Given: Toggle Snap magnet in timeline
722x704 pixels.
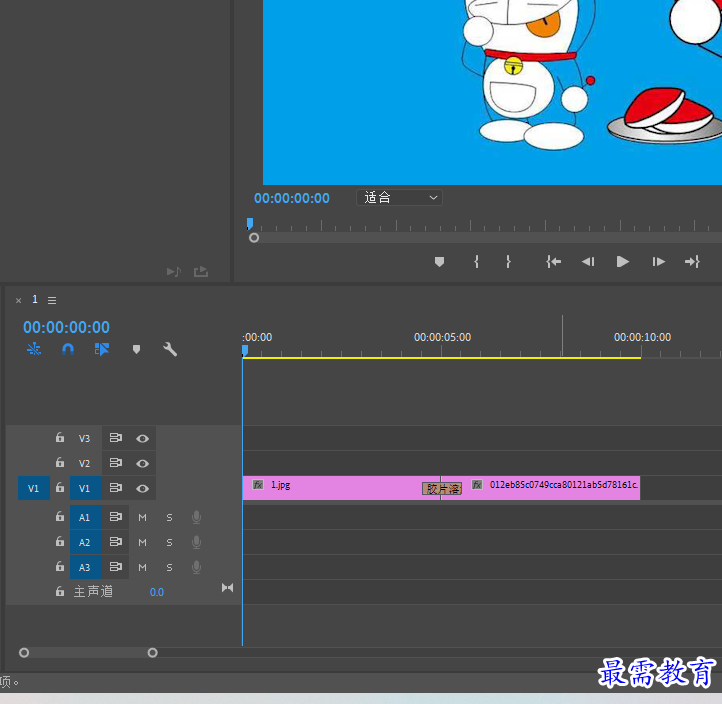Looking at the screenshot, I should click(68, 349).
